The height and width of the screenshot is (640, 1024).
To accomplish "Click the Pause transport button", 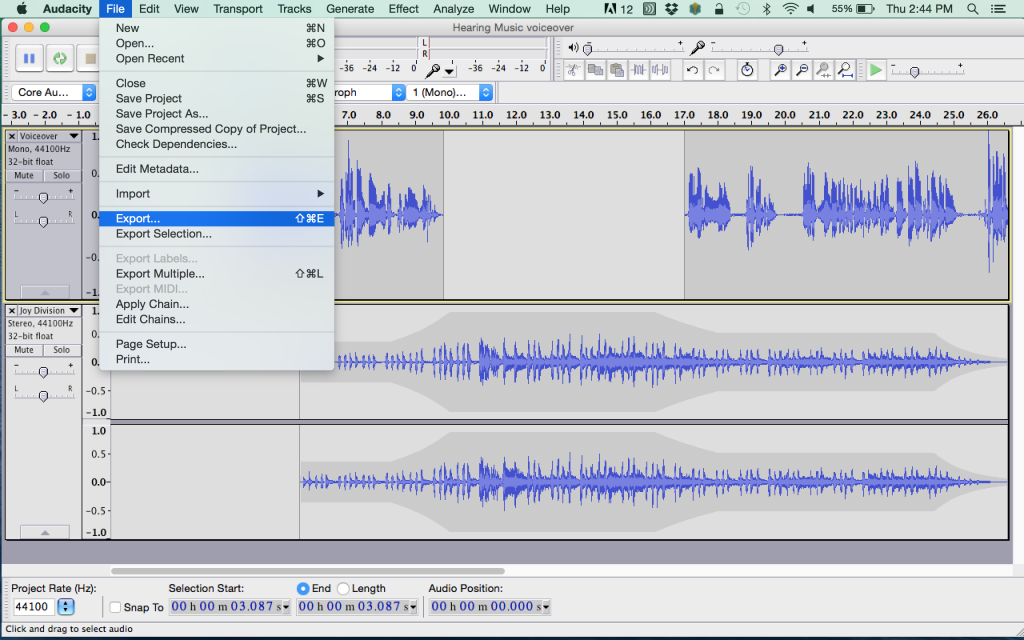I will point(29,59).
